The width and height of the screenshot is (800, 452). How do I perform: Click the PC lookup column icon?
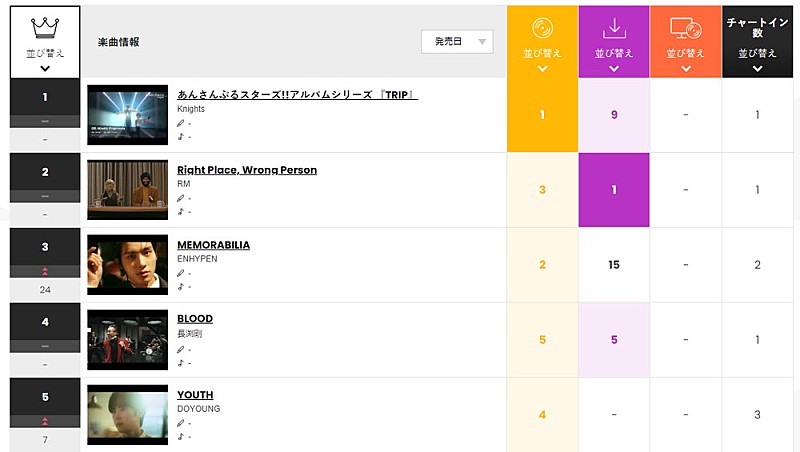pos(686,28)
